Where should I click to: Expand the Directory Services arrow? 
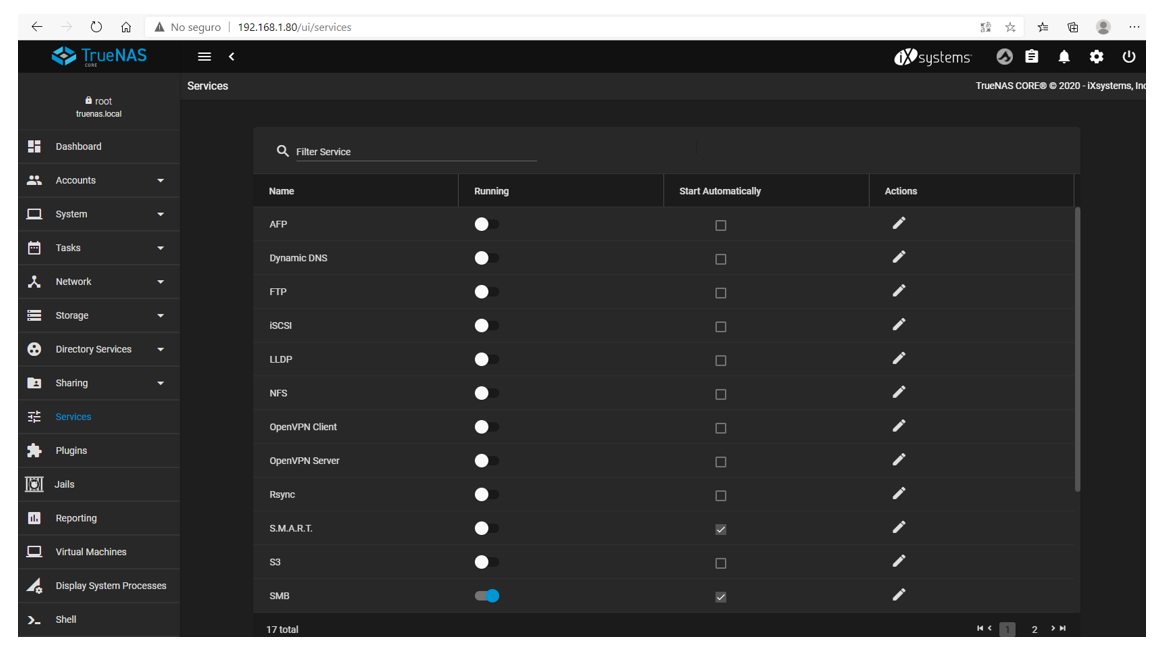160,349
